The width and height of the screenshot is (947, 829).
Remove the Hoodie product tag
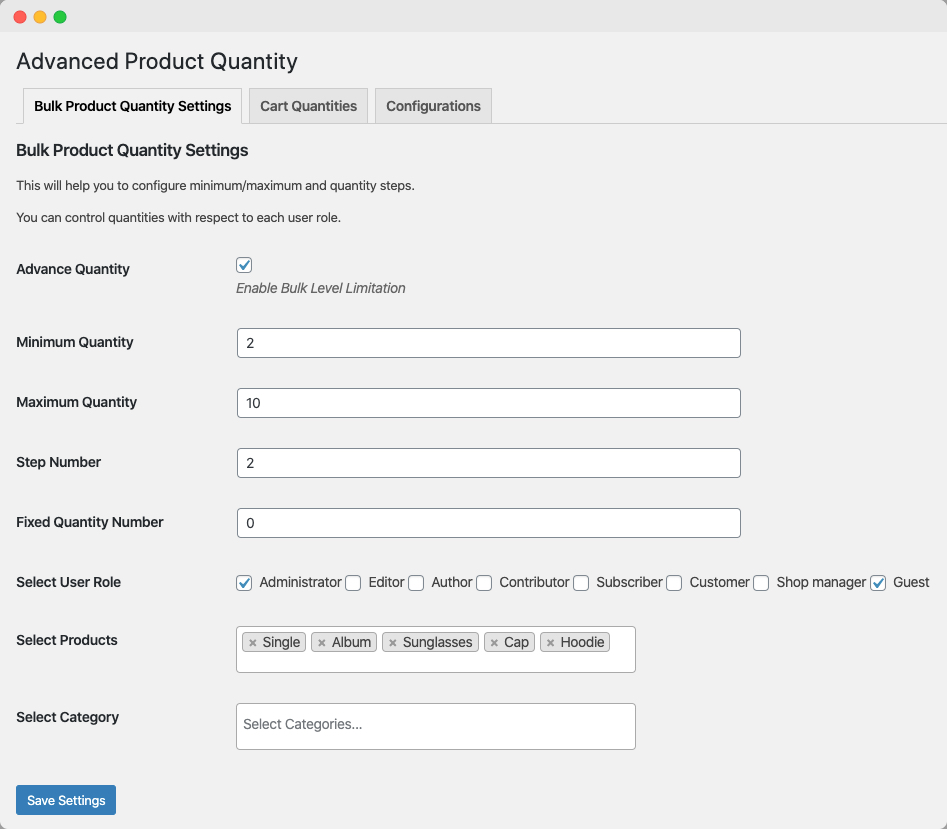[x=550, y=642]
